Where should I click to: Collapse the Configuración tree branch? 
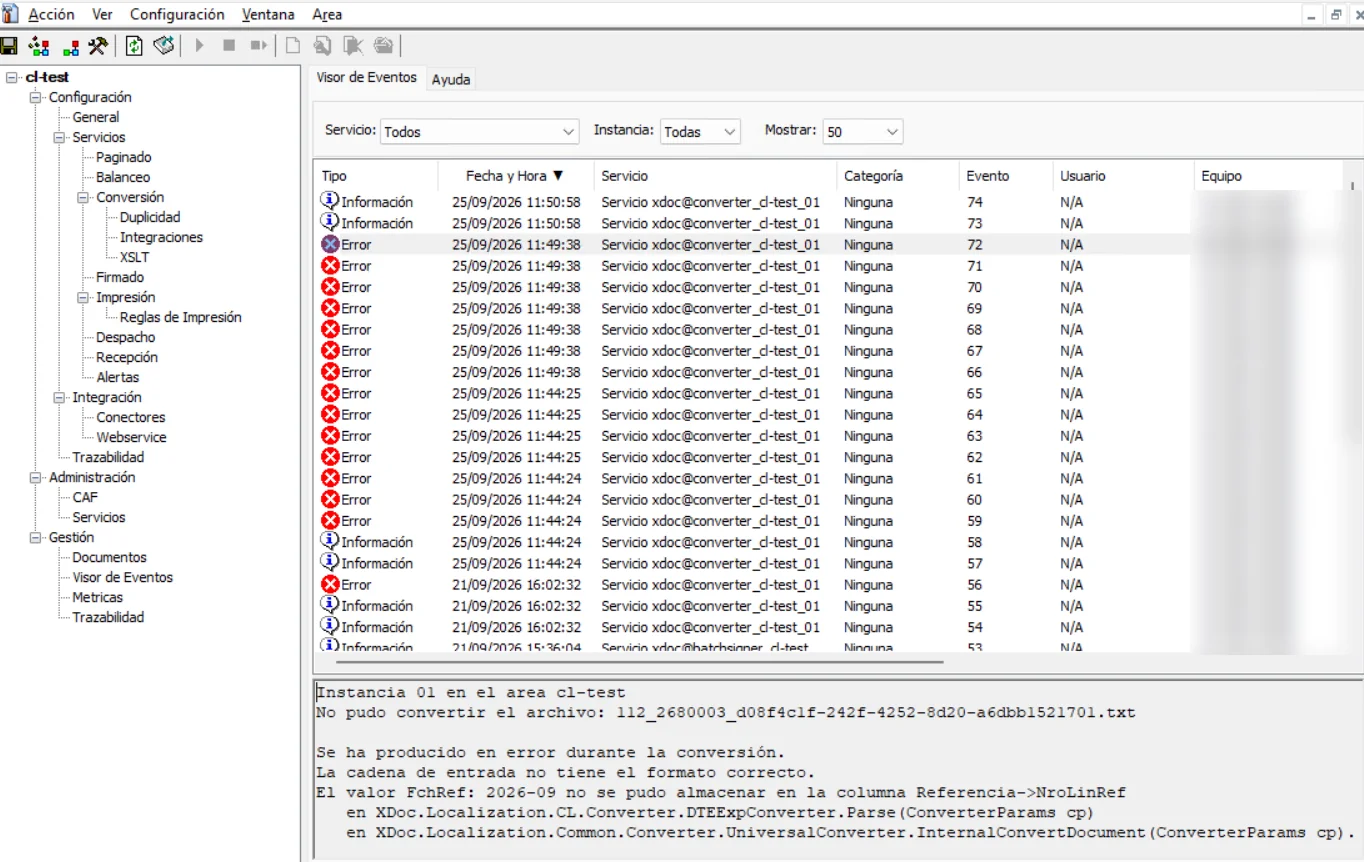(x=36, y=97)
